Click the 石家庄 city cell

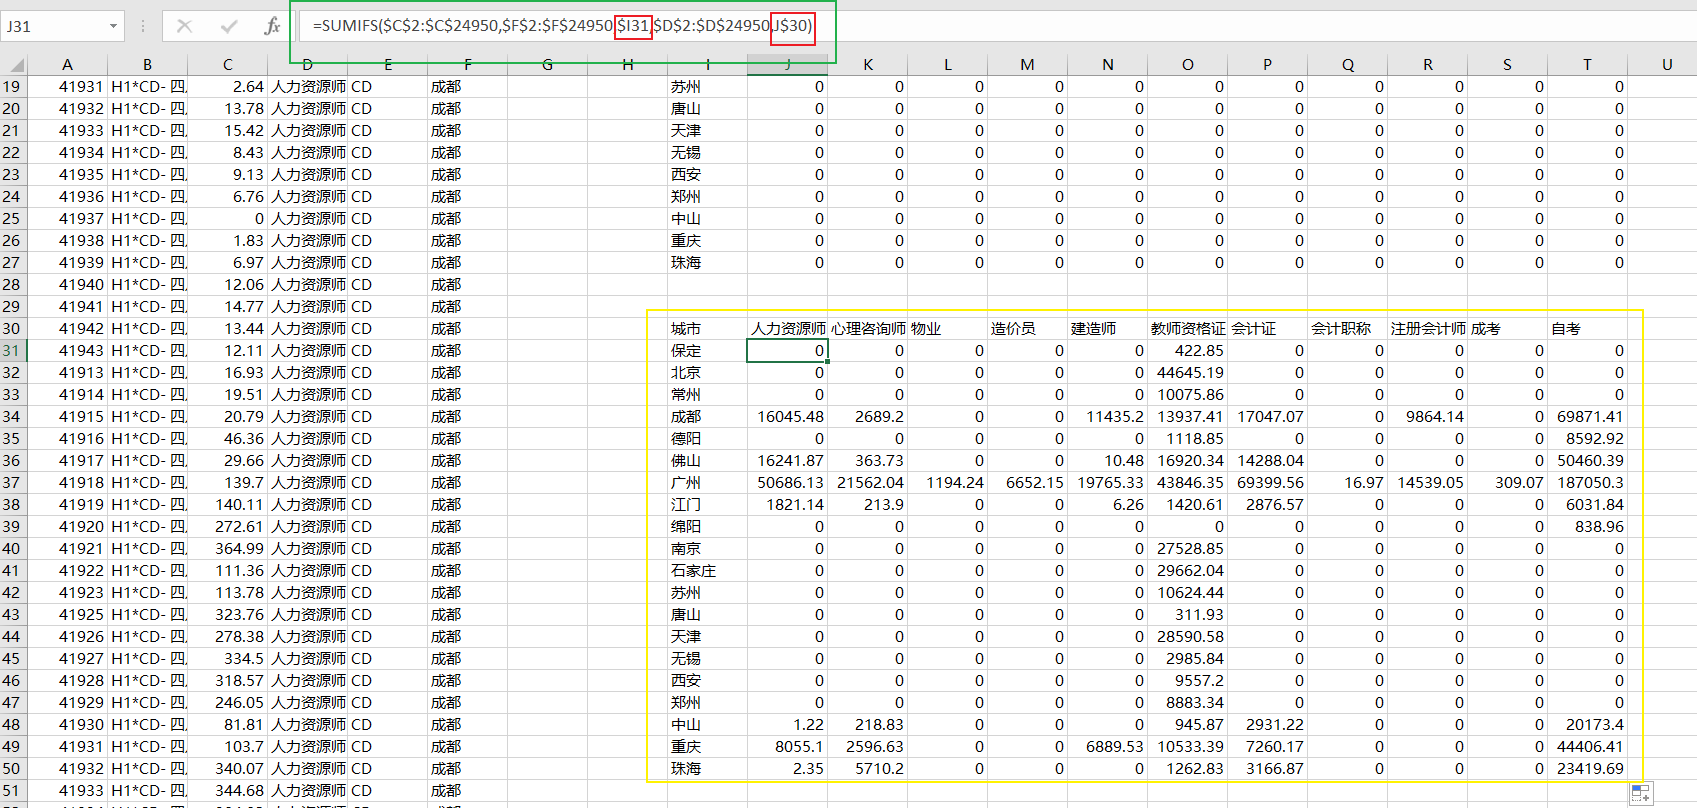point(708,571)
